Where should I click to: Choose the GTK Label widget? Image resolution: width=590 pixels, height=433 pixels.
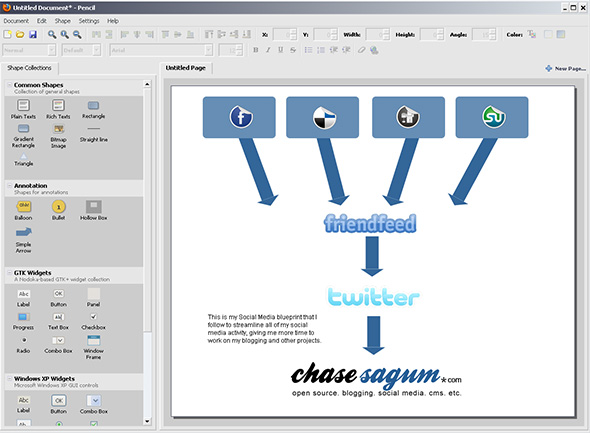(x=23, y=298)
